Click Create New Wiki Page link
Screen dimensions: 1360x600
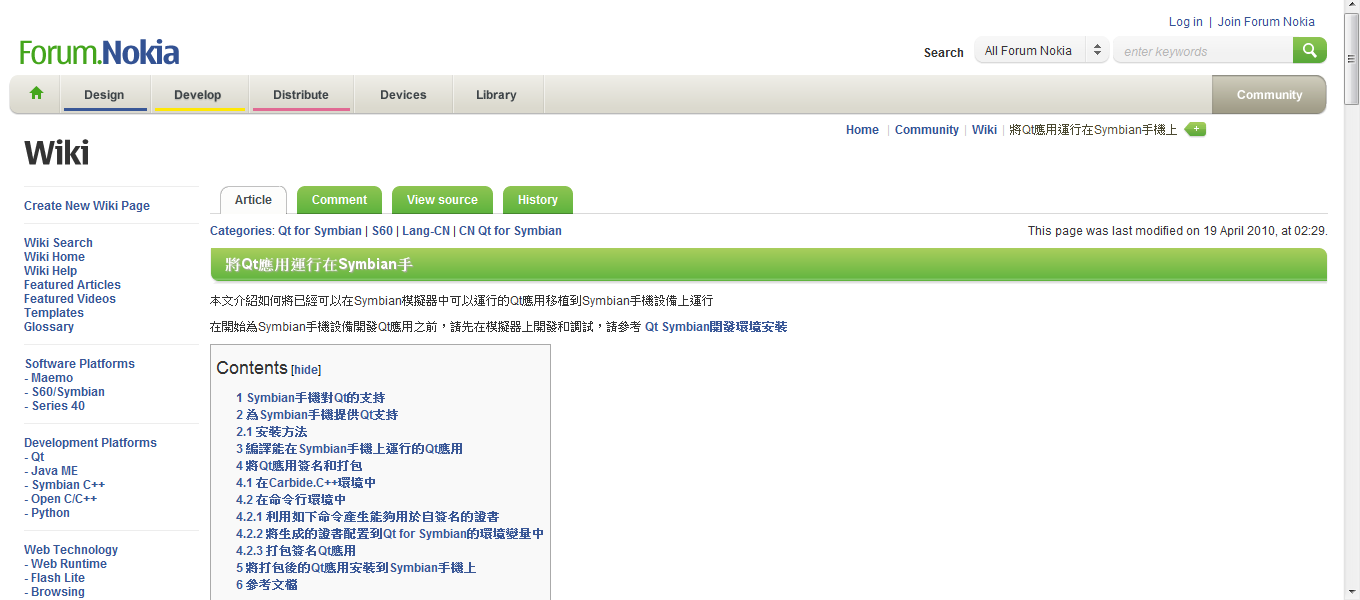click(87, 206)
